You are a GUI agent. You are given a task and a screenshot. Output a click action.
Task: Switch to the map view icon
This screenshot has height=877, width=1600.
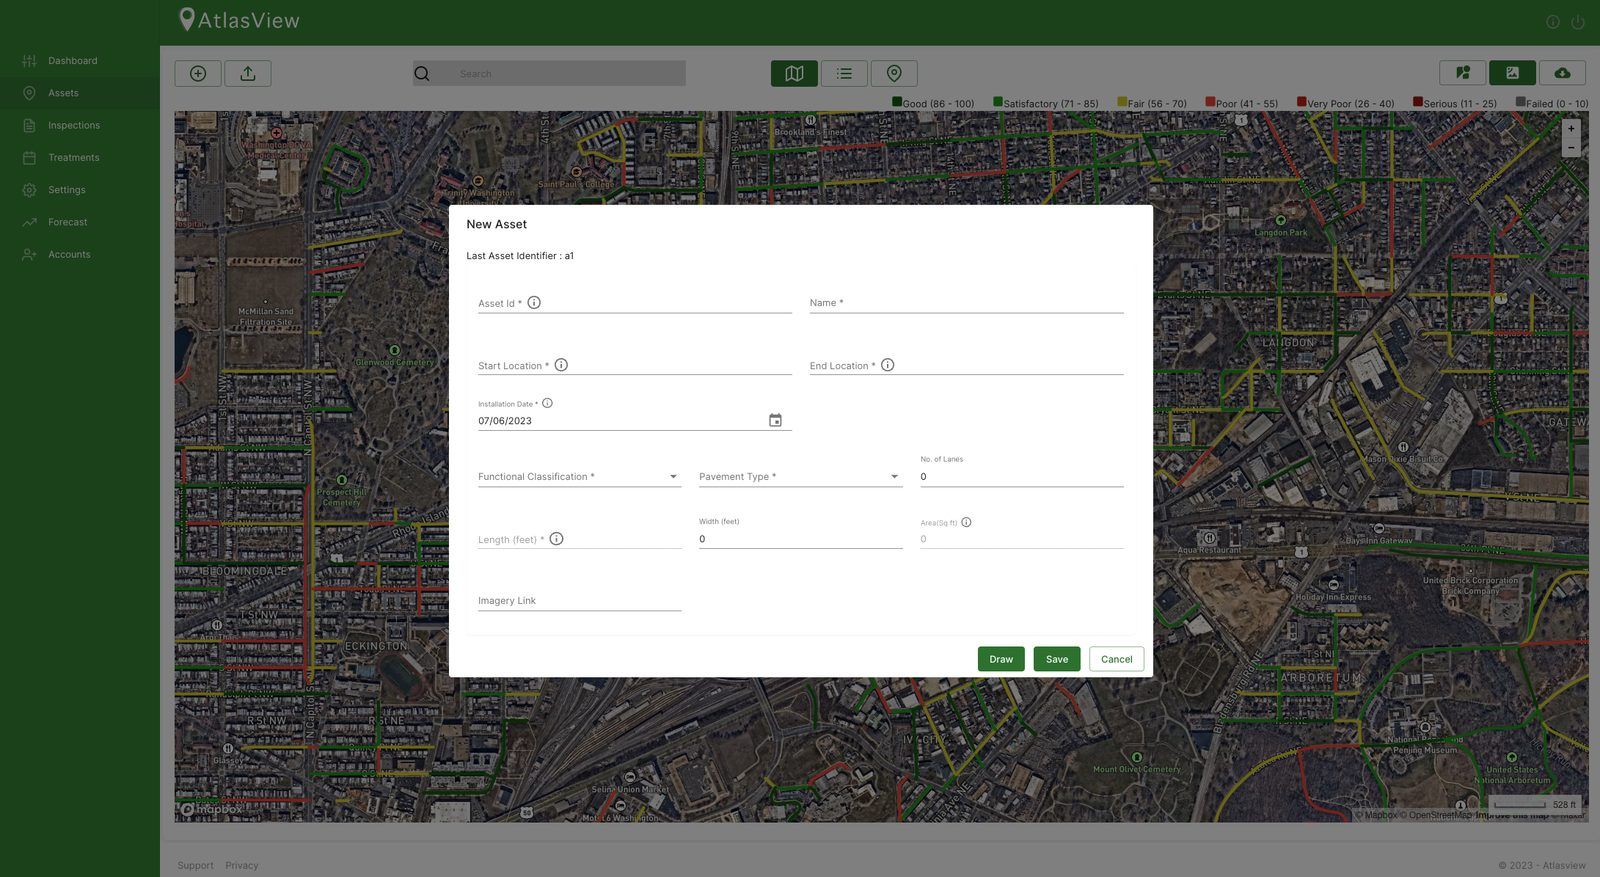794,73
